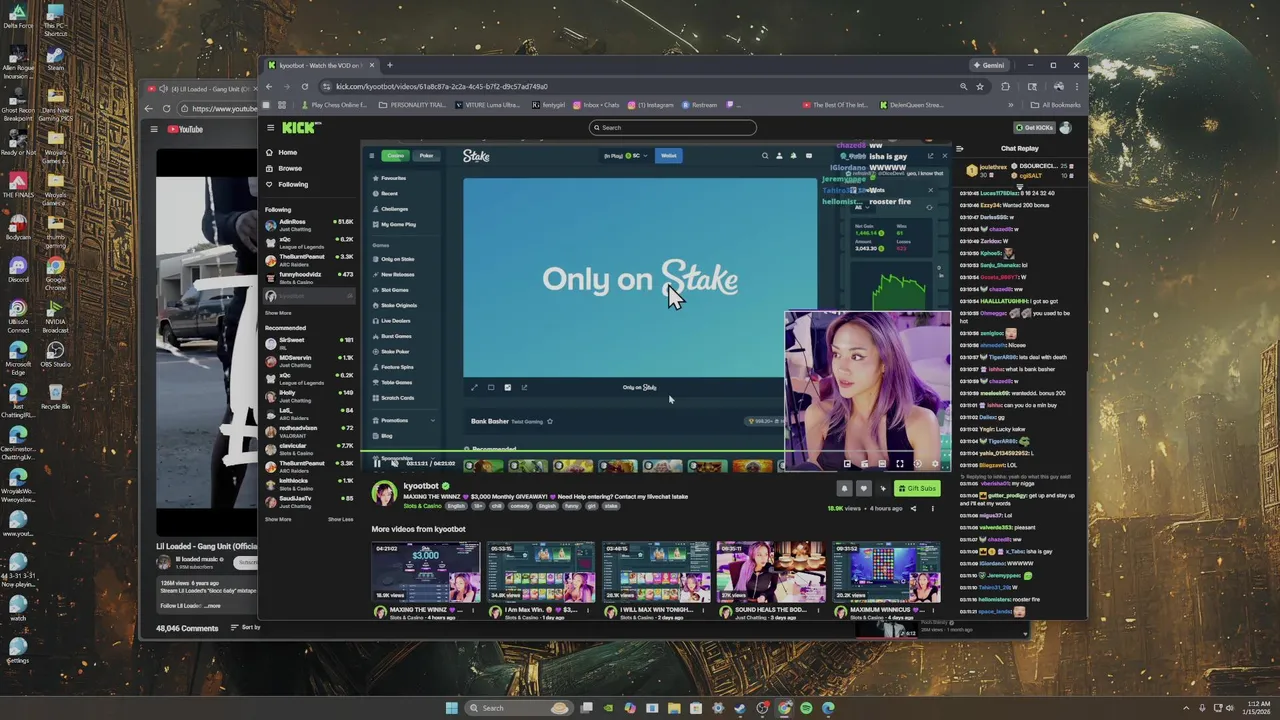This screenshot has width=1280, height=720.
Task: Open a new Chrome tab
Action: (x=389, y=65)
